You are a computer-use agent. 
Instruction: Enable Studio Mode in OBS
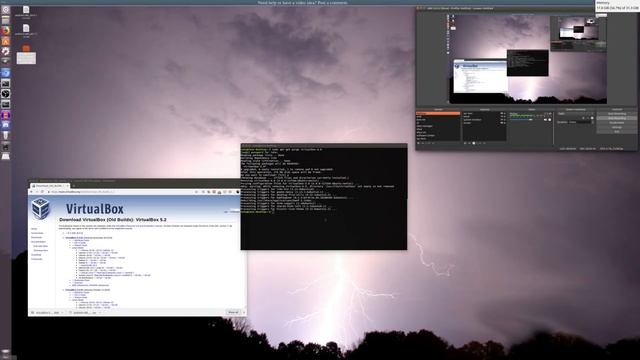point(617,122)
